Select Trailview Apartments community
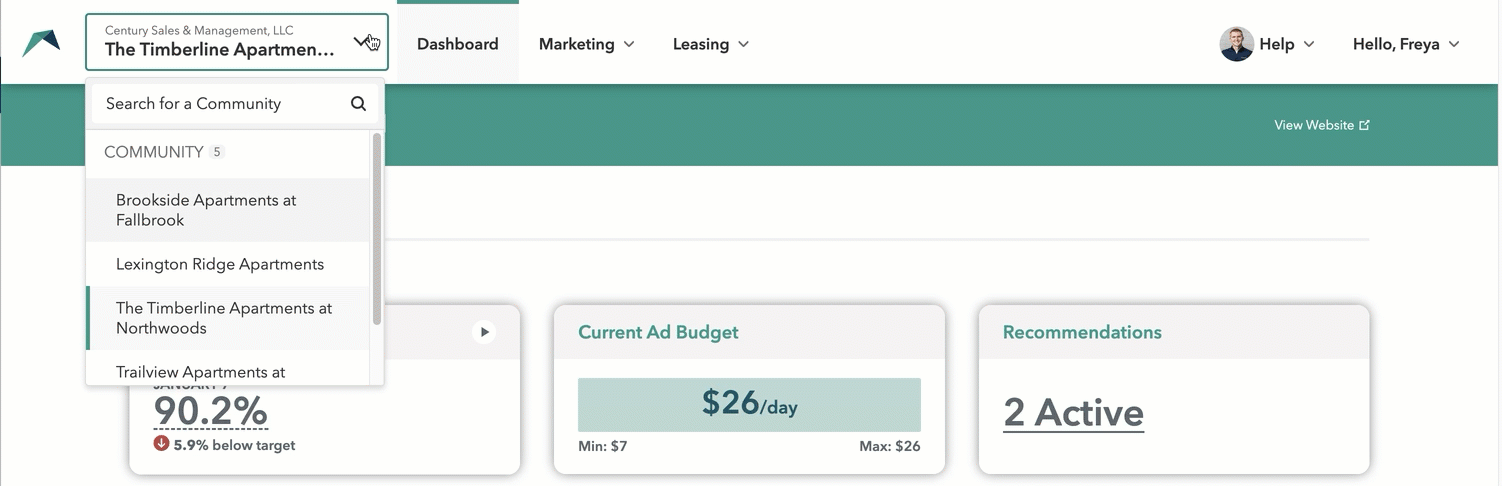This screenshot has height=486, width=1502. tap(200, 372)
